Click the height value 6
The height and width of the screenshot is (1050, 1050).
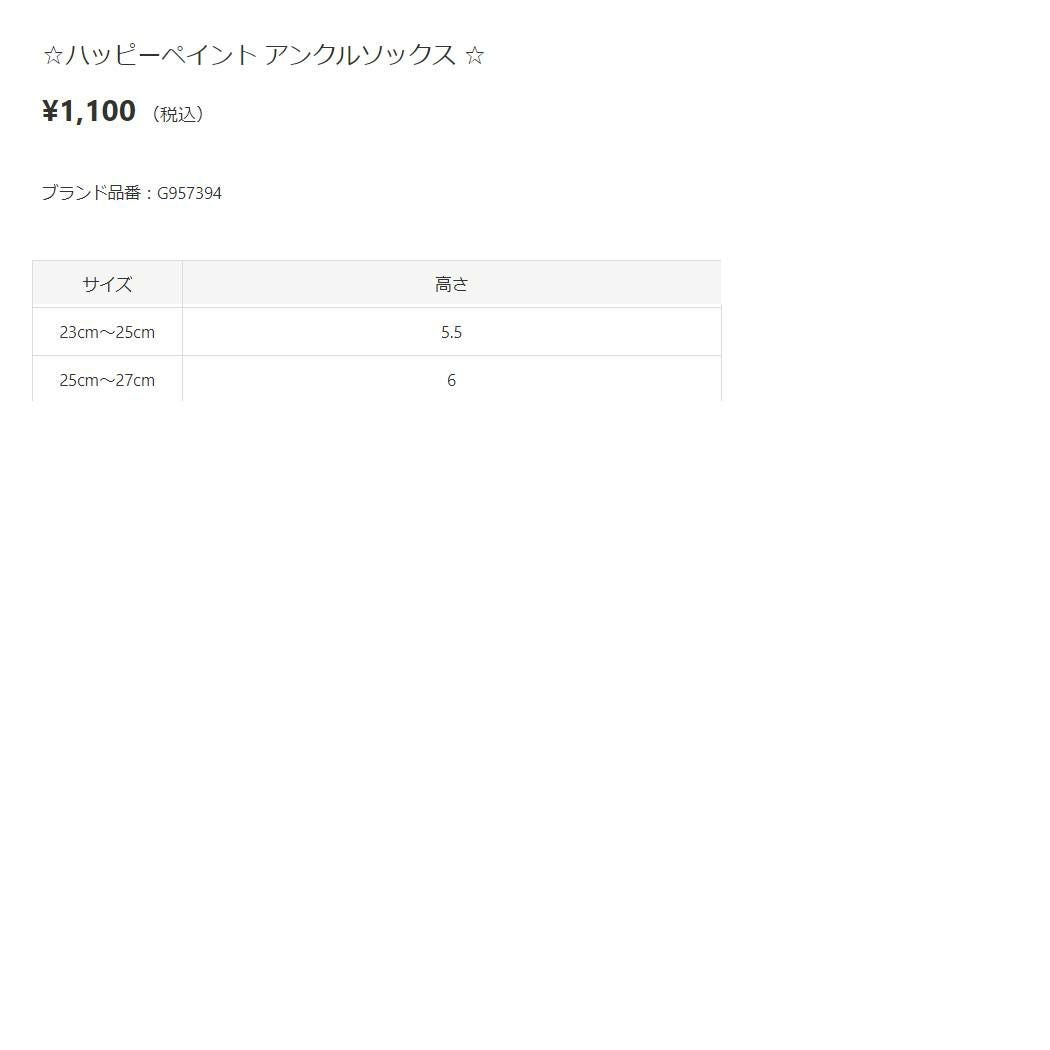click(451, 380)
